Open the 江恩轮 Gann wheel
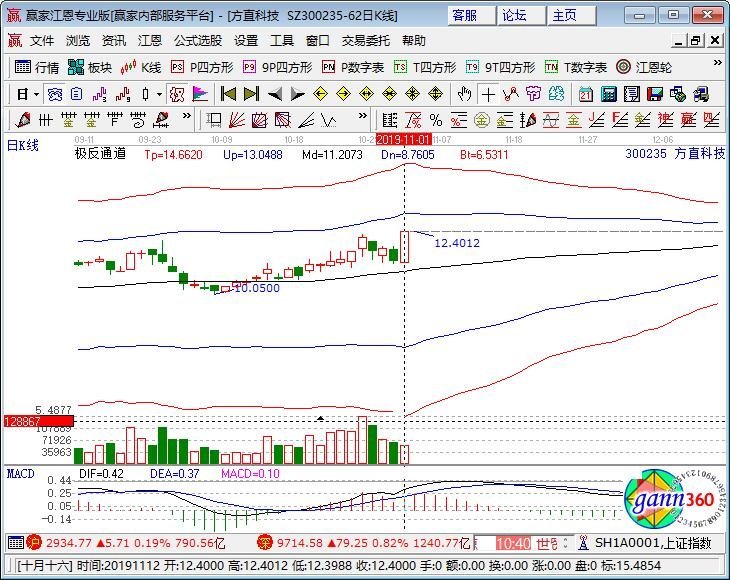730x580 pixels. pyautogui.click(x=644, y=67)
